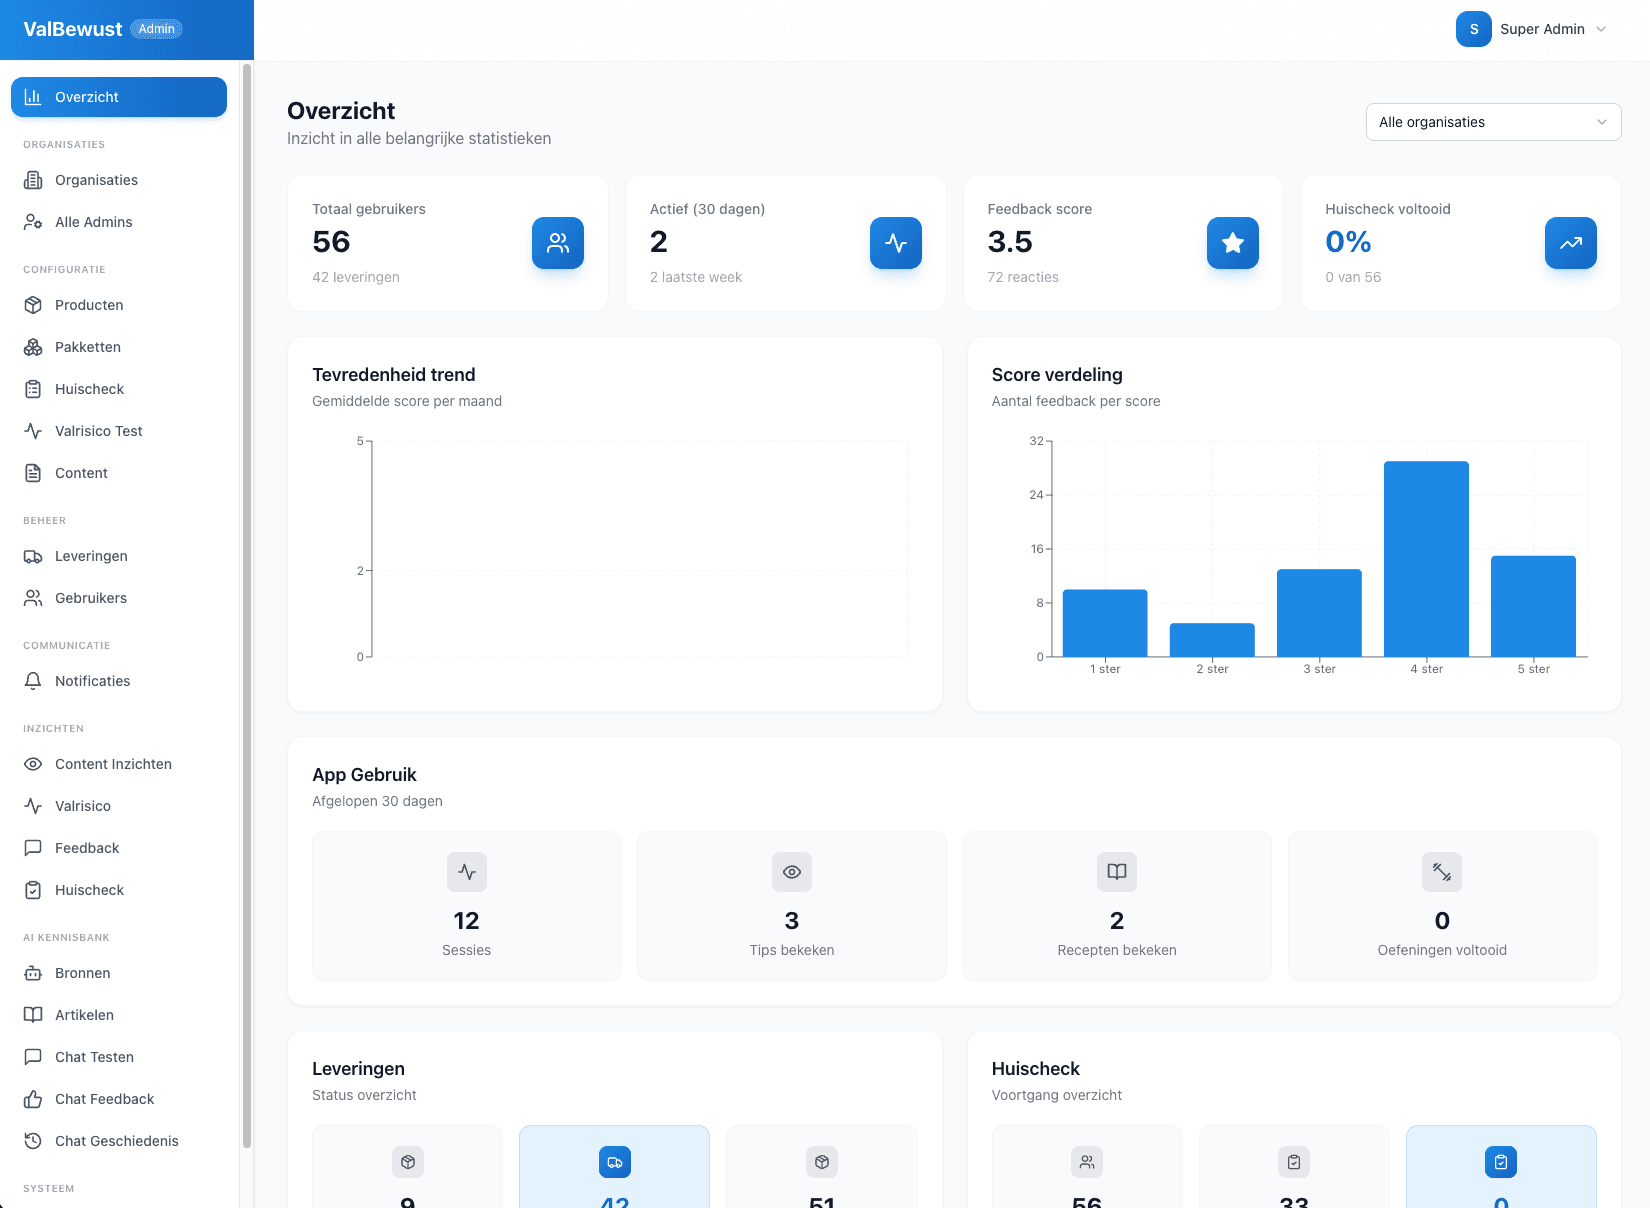
Task: Click the ValBewust logo text
Action: (x=73, y=29)
